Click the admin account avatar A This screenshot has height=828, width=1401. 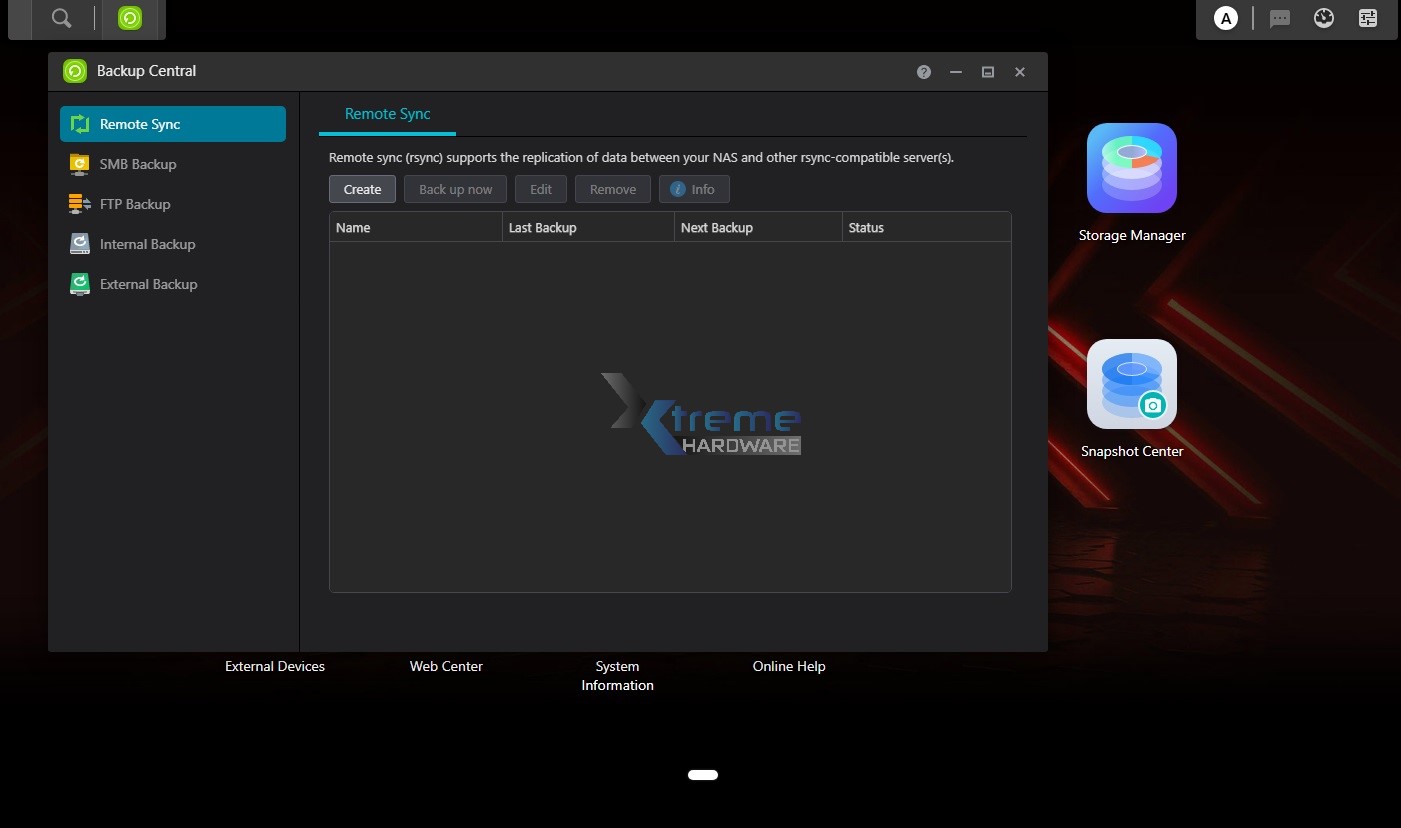(1226, 17)
